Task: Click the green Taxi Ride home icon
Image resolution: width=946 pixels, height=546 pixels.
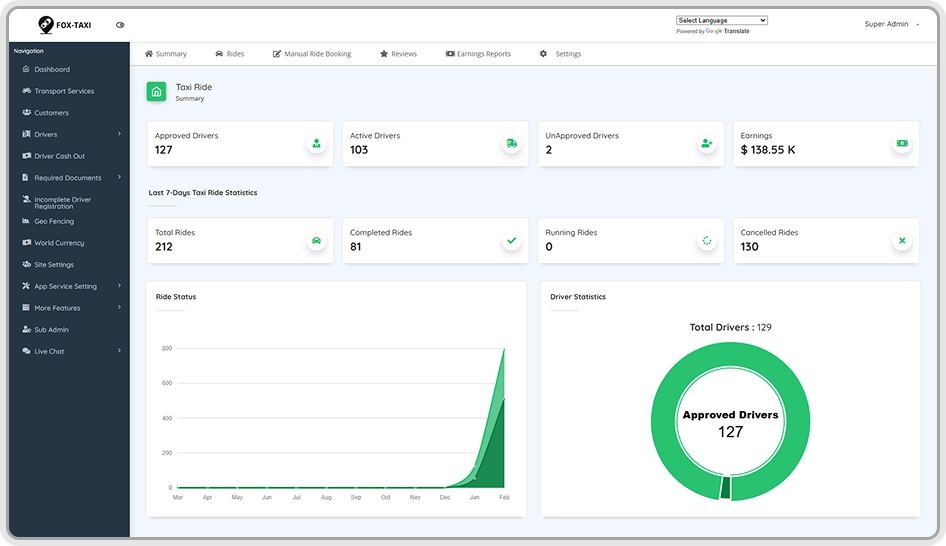Action: (156, 92)
